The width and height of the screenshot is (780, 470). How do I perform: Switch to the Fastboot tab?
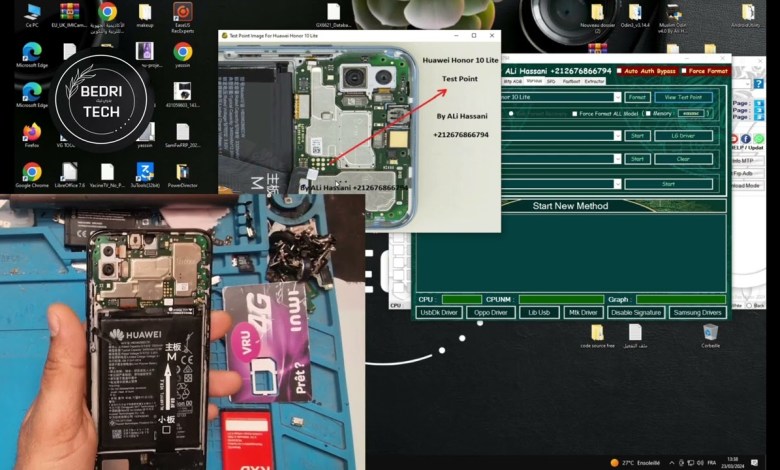[x=571, y=81]
